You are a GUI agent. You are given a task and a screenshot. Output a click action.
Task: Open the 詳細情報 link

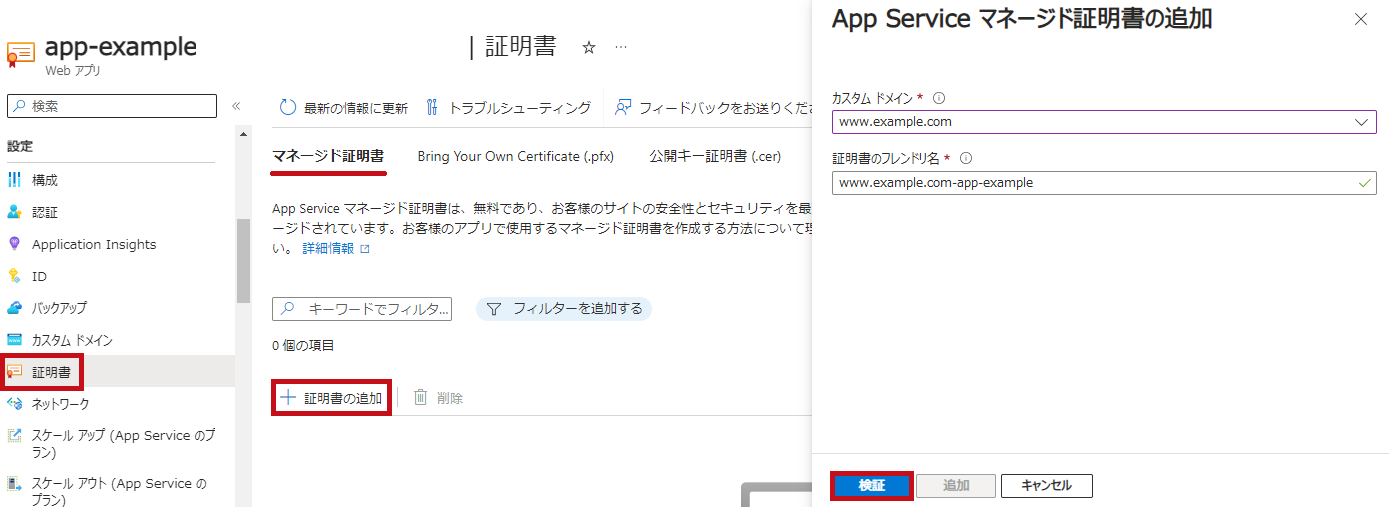(328, 249)
